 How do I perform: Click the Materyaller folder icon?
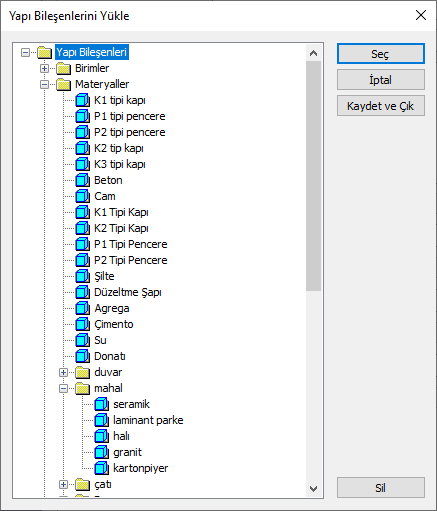click(x=63, y=84)
